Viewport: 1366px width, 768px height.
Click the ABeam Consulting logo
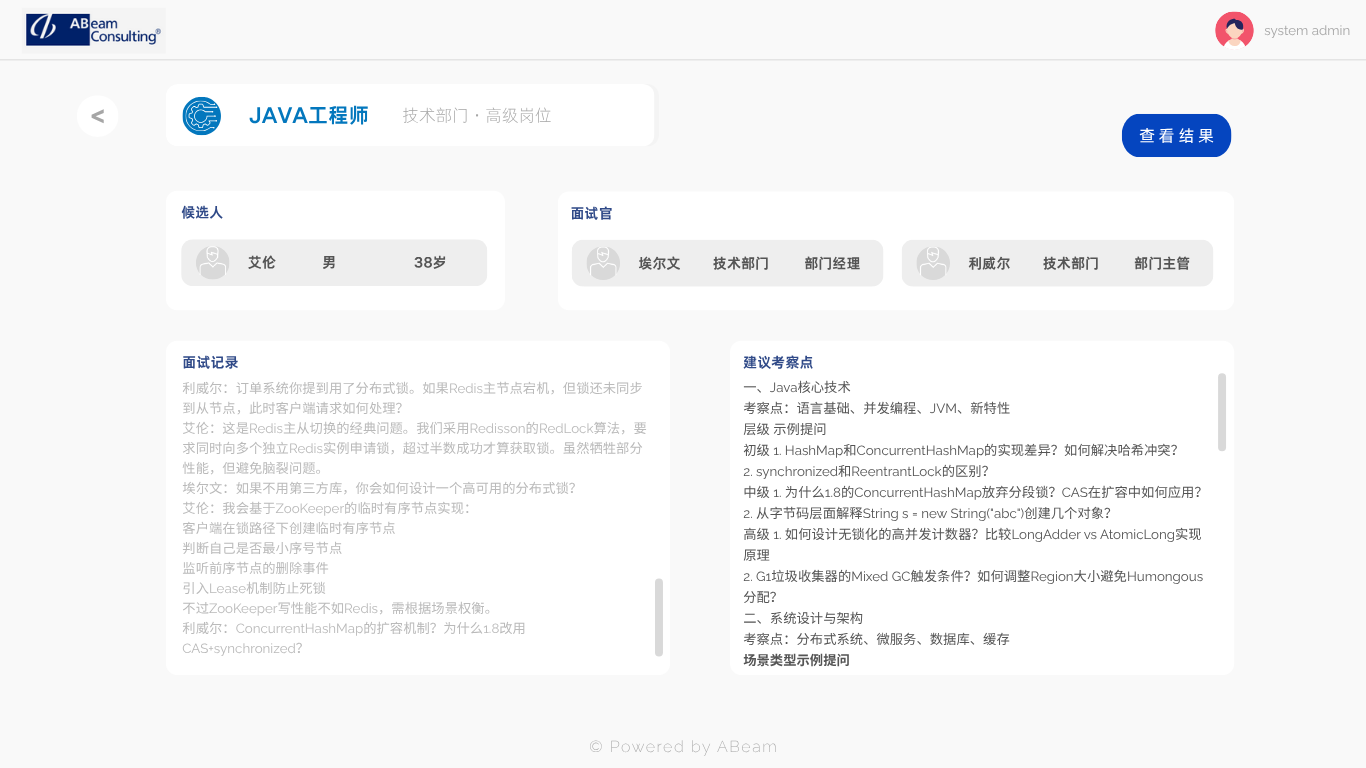click(94, 30)
